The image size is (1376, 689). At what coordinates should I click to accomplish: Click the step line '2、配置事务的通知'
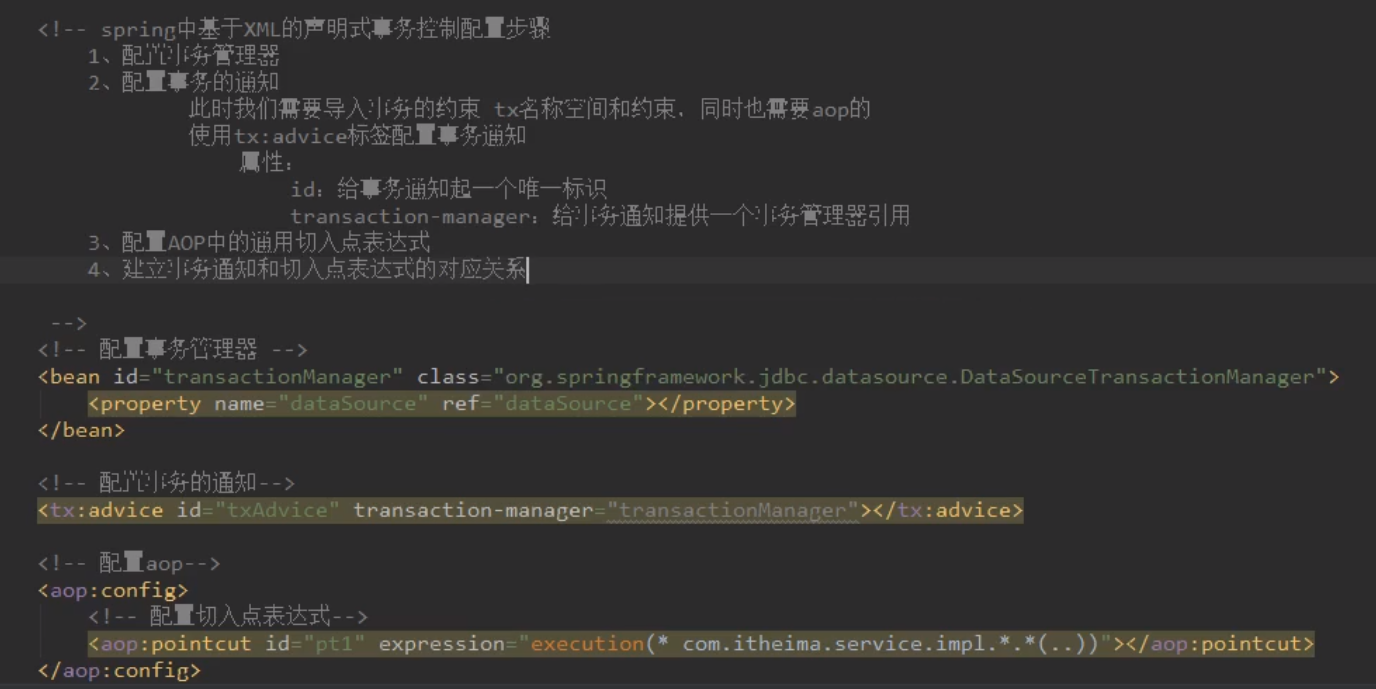click(x=184, y=83)
